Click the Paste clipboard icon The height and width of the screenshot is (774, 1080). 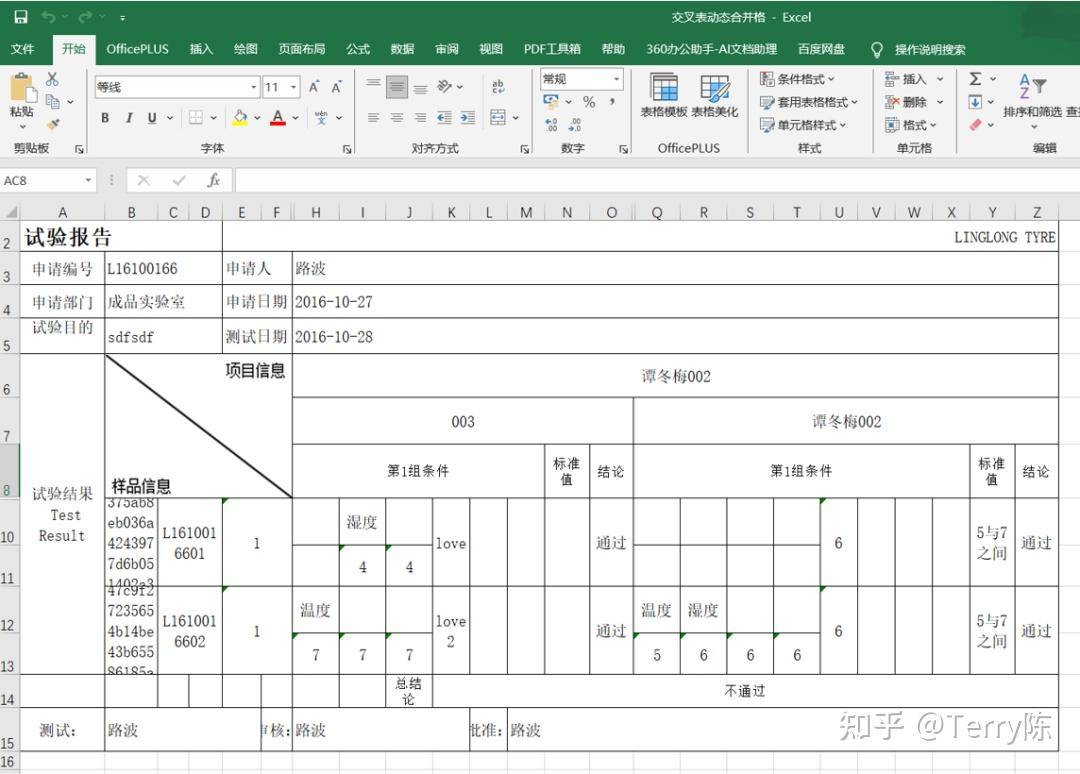22,88
